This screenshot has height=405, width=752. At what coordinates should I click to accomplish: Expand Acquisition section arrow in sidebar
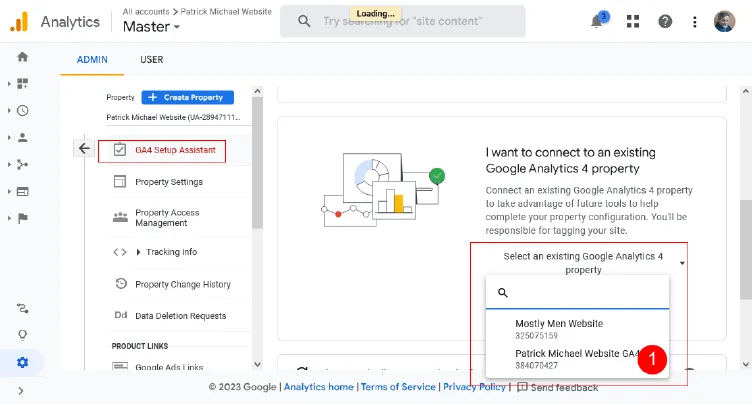pyautogui.click(x=9, y=165)
